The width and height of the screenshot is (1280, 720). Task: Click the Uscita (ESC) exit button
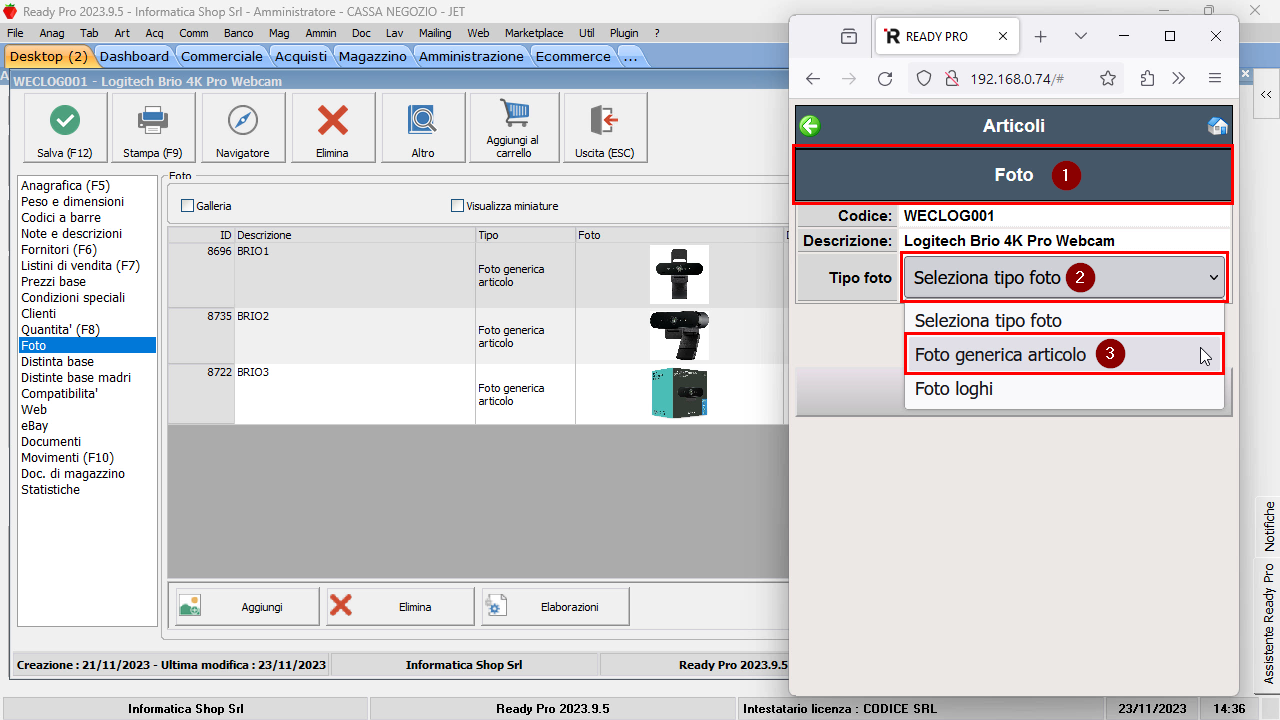pyautogui.click(x=605, y=128)
